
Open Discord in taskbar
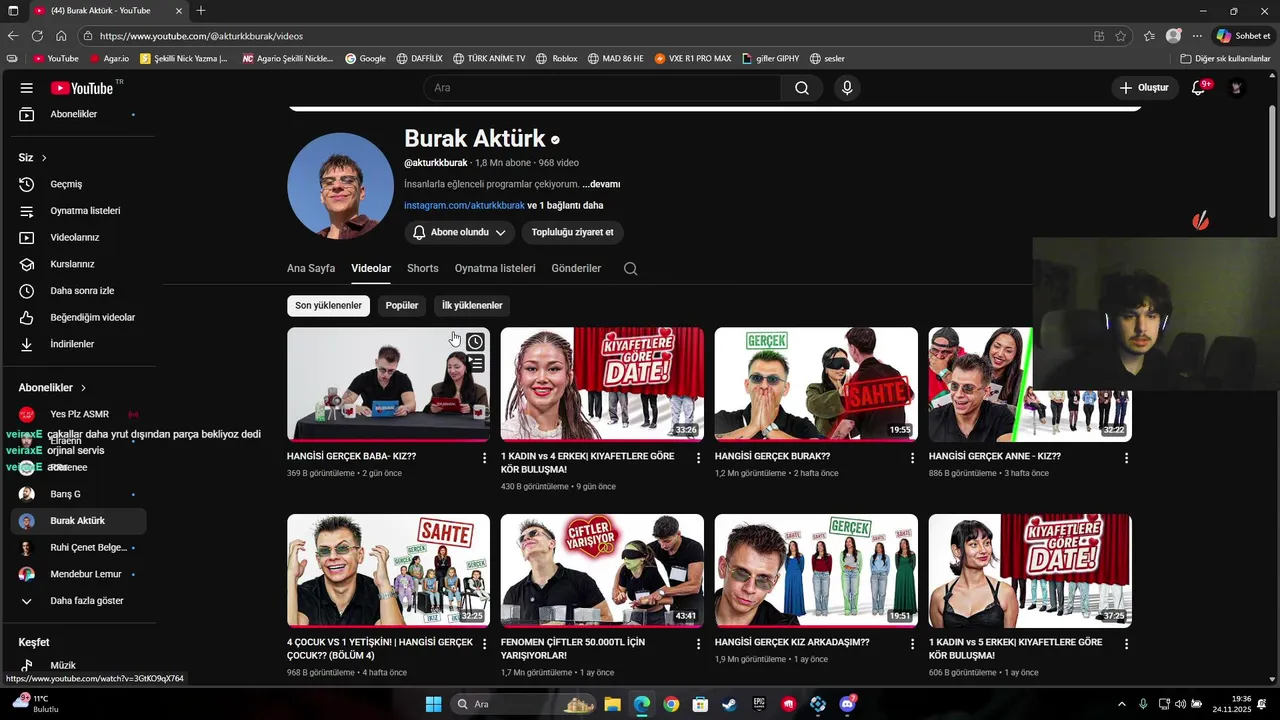pyautogui.click(x=848, y=704)
